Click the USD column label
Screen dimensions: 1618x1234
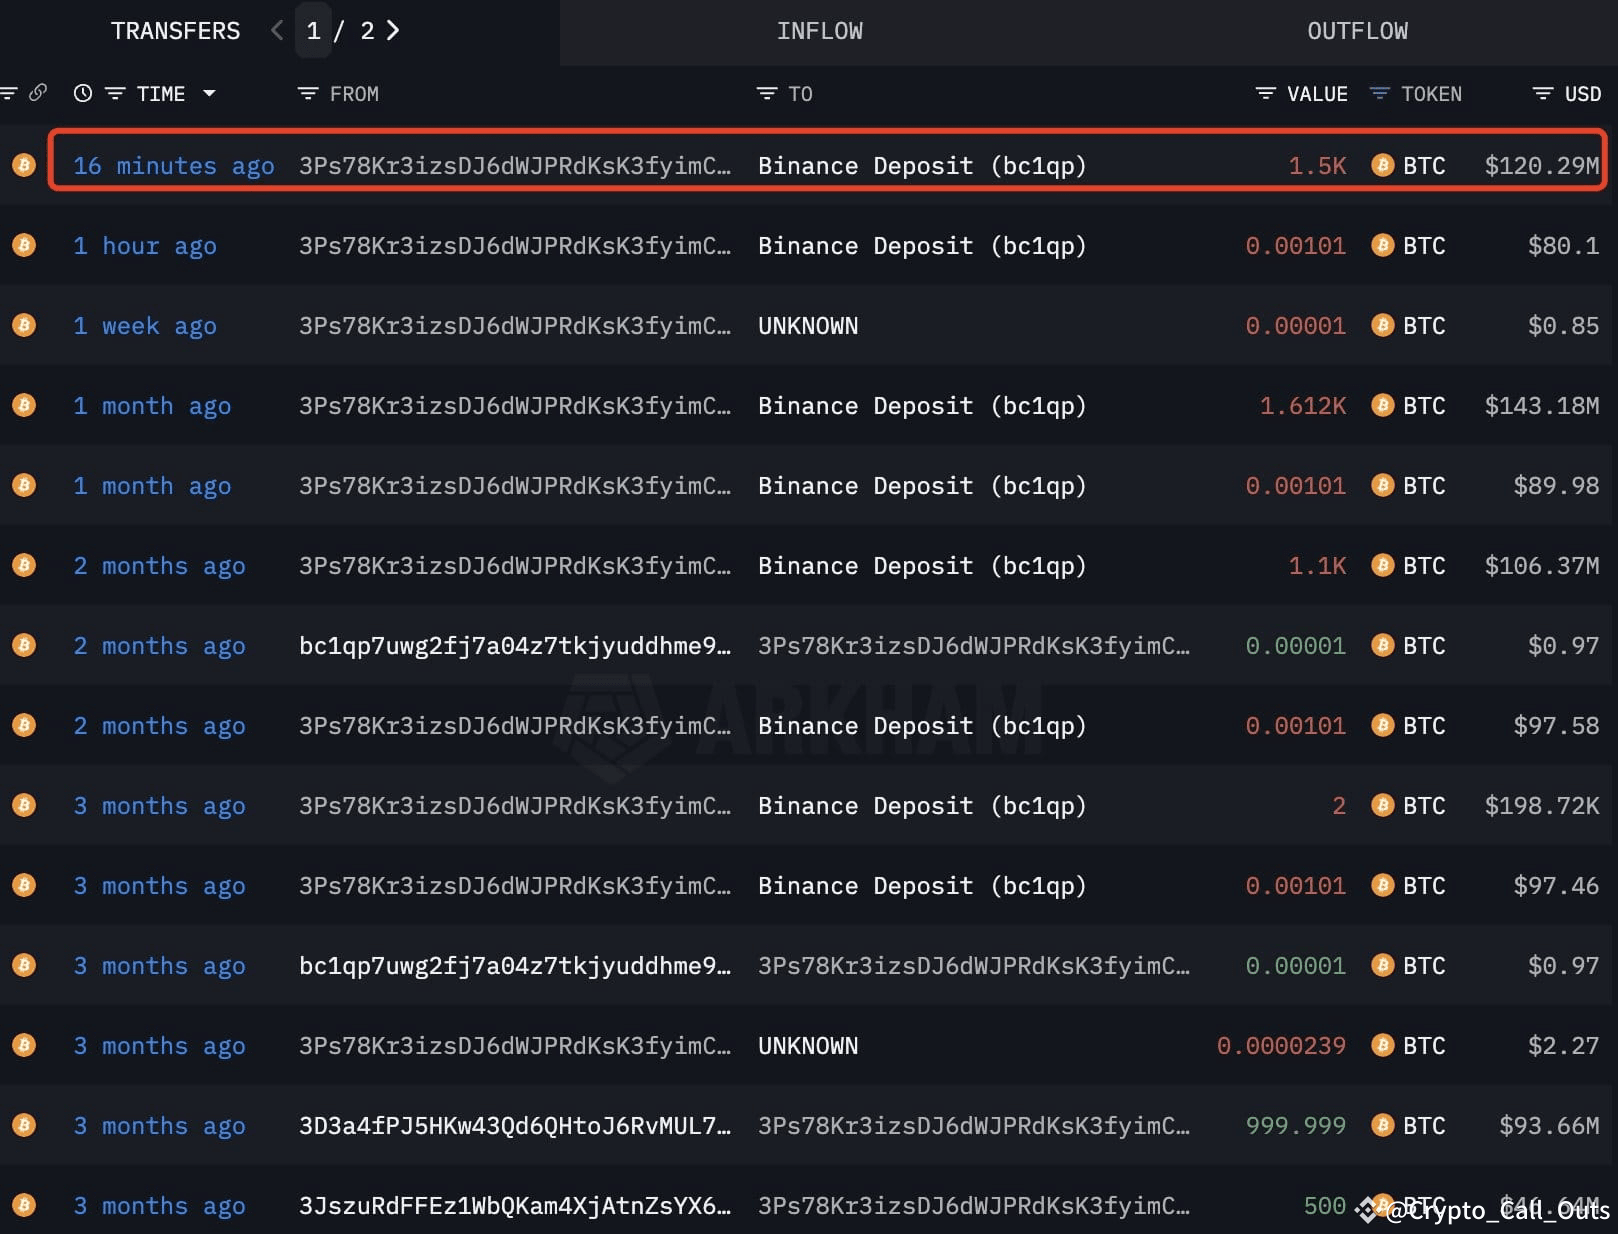[x=1583, y=94]
